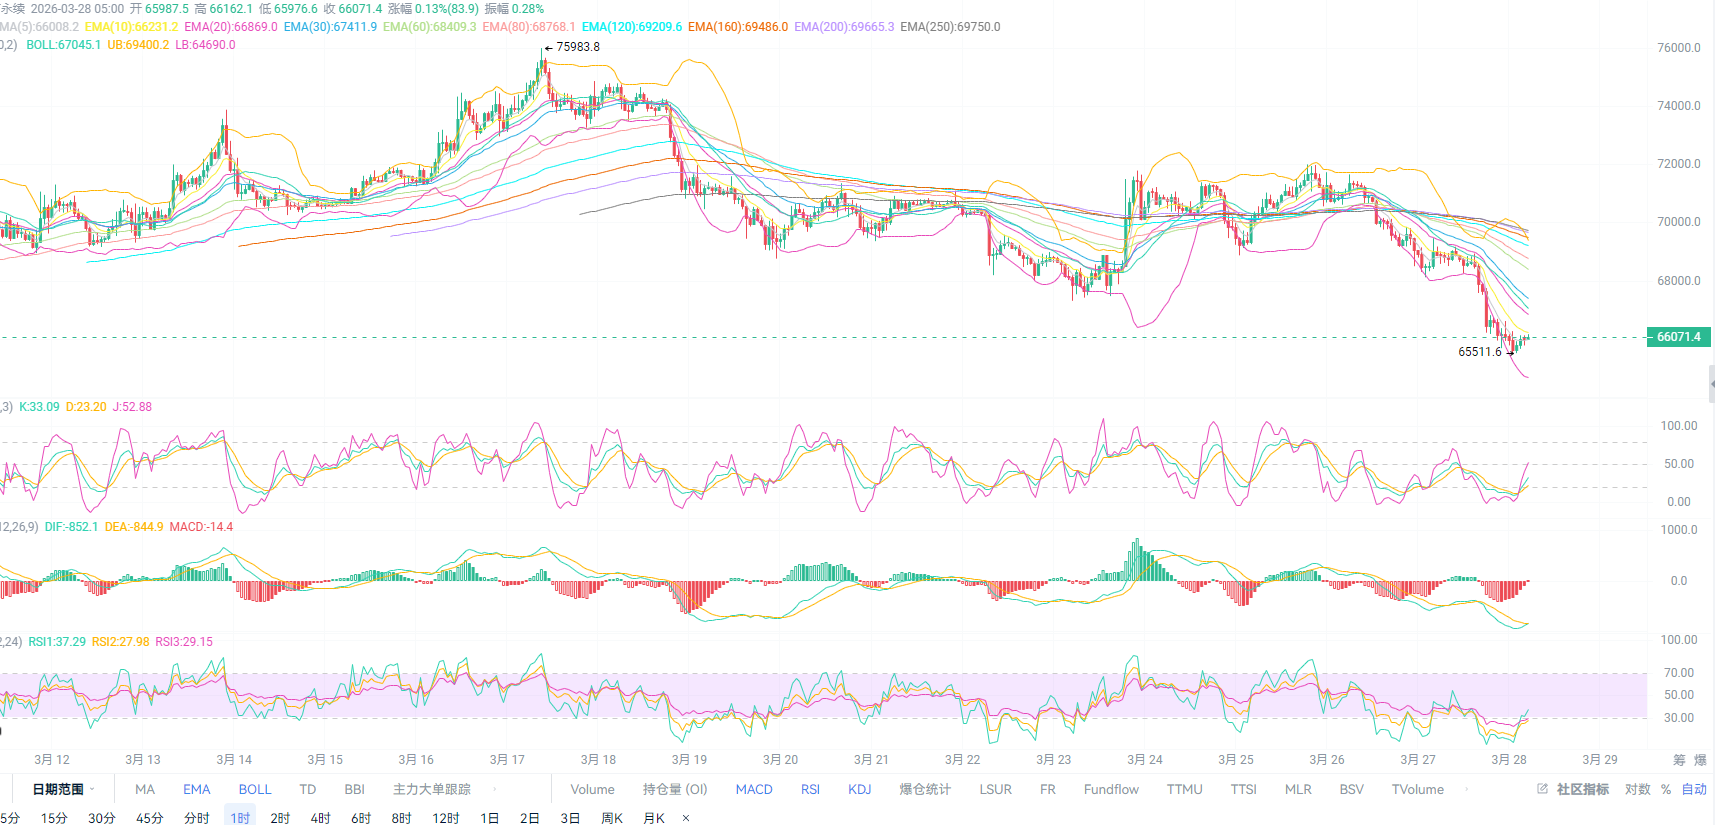Screen dimensions: 1715x825
Task: Open the 日期范围 date range dropdown
Action: (x=63, y=789)
